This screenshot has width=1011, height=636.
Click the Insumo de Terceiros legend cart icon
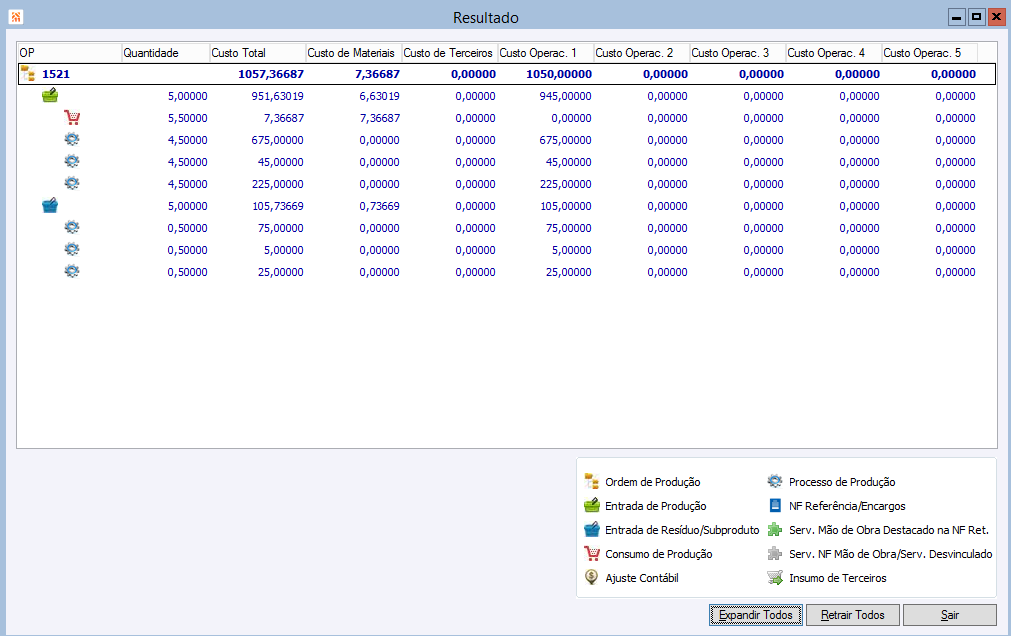pyautogui.click(x=775, y=577)
